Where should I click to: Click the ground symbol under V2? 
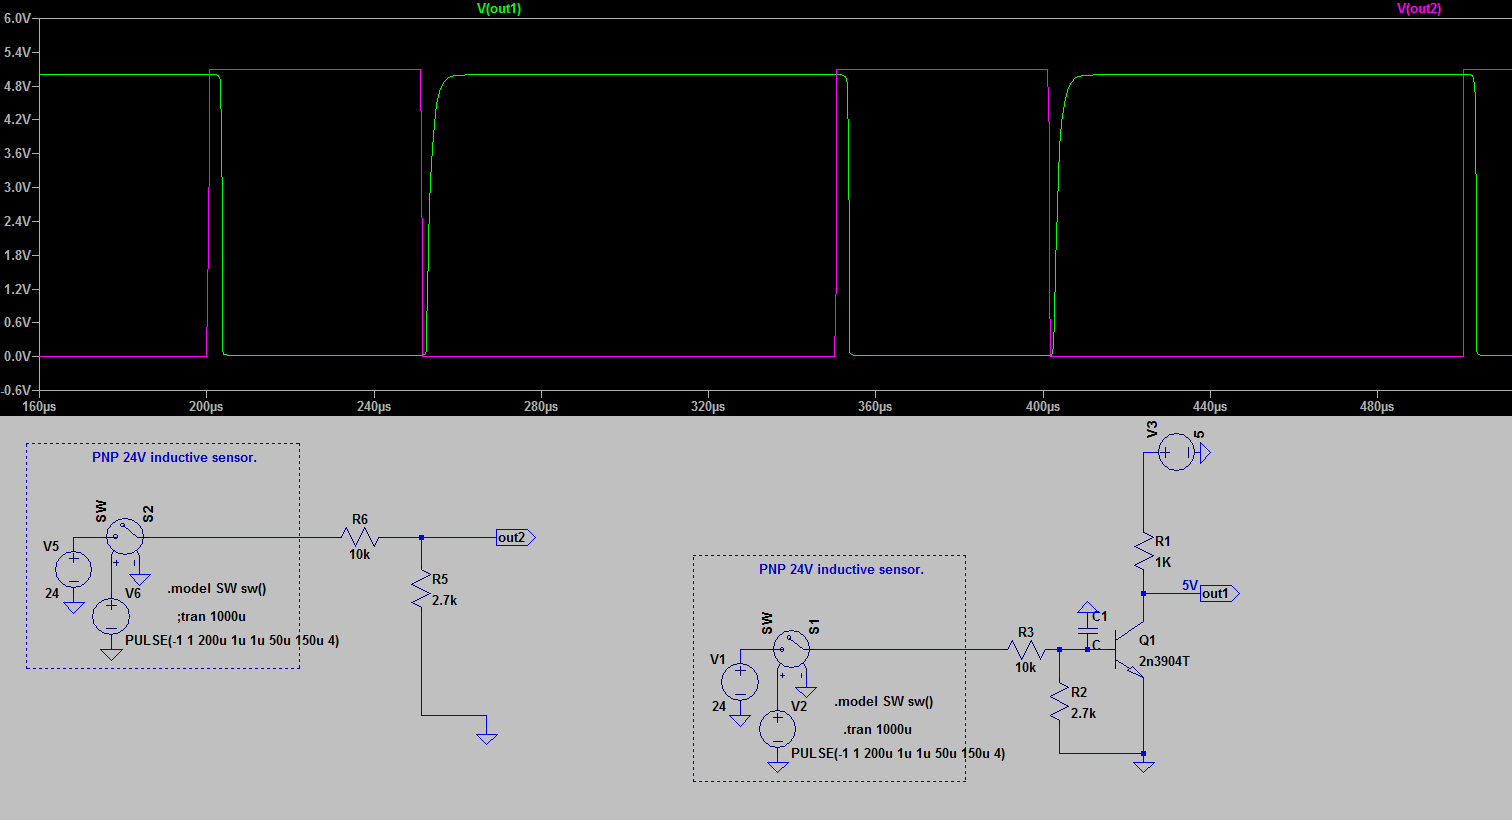pyautogui.click(x=778, y=766)
